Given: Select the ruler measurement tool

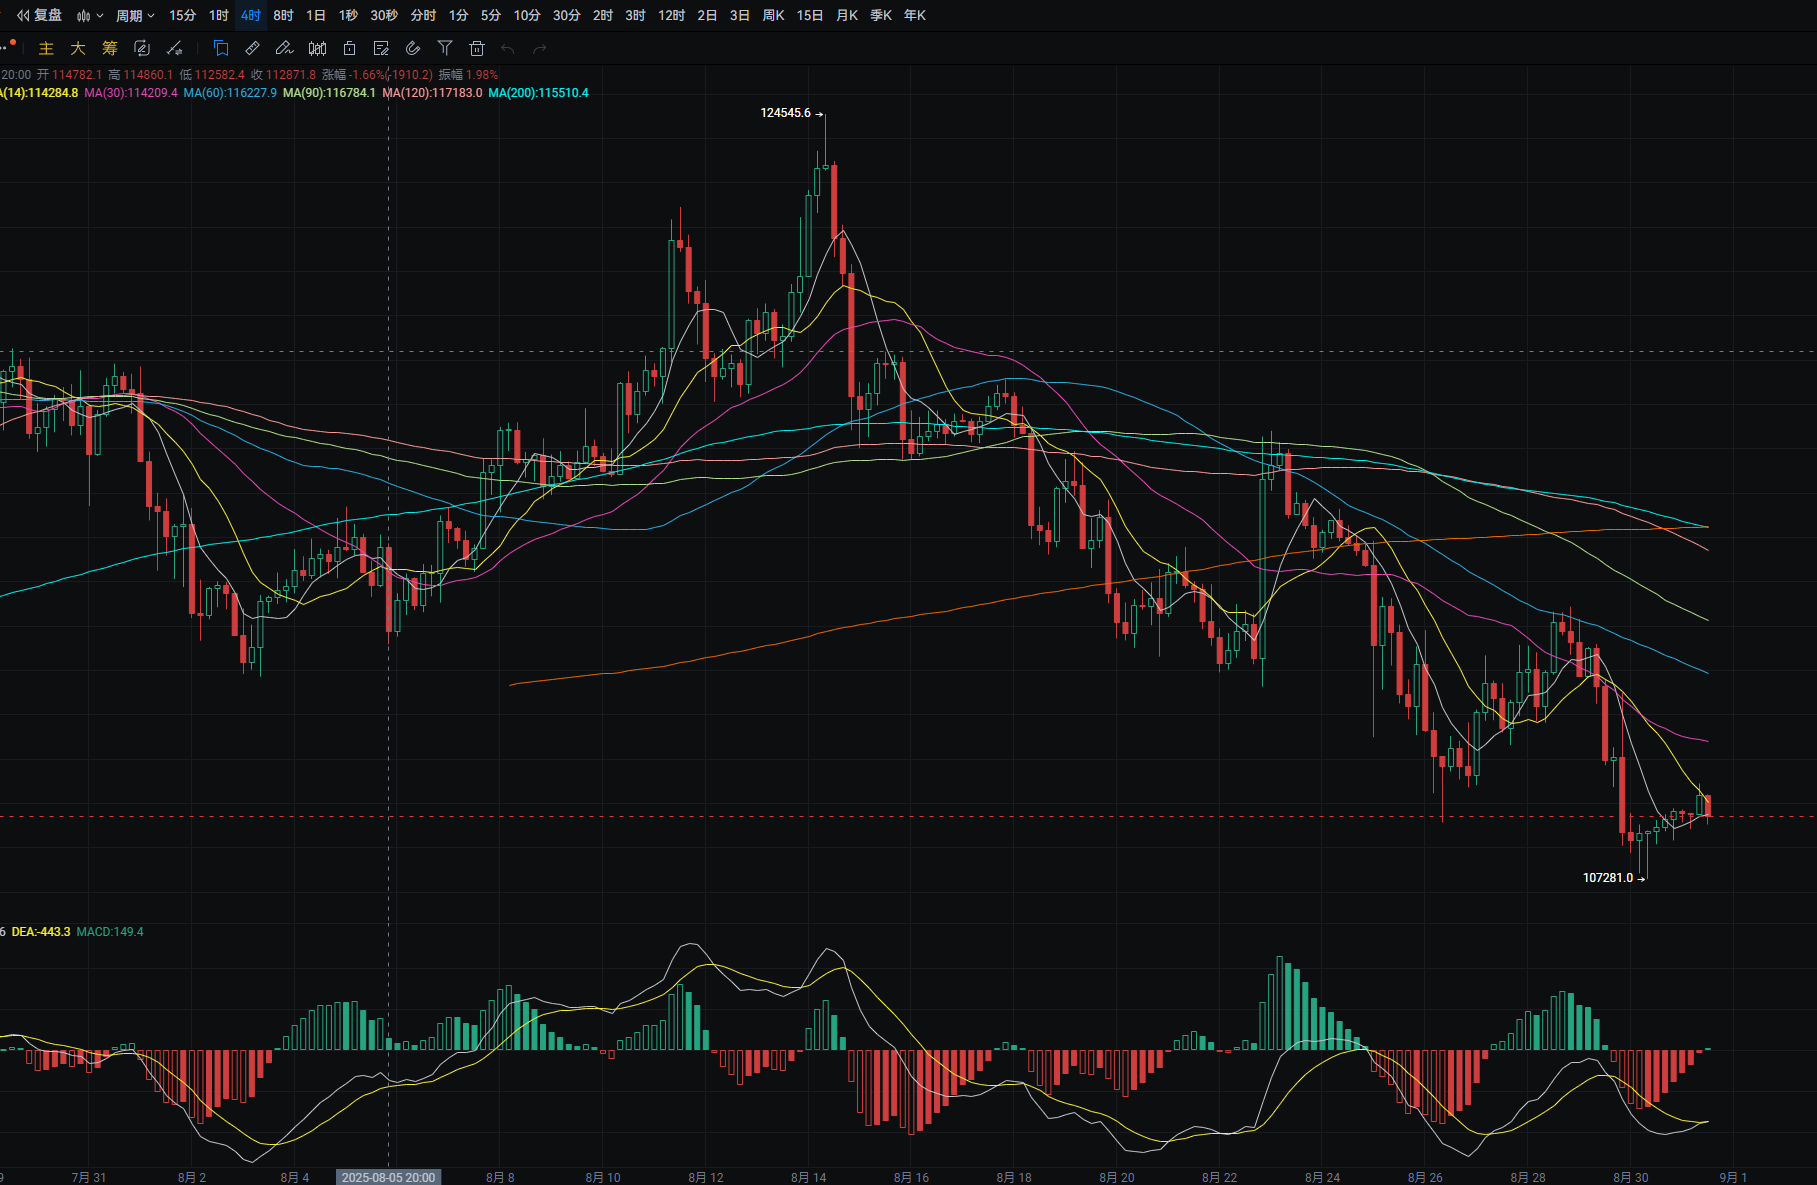Looking at the screenshot, I should [253, 48].
